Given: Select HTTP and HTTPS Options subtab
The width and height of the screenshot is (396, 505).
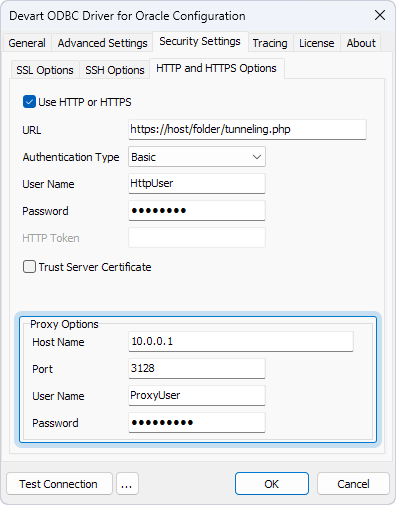Looking at the screenshot, I should (217, 68).
